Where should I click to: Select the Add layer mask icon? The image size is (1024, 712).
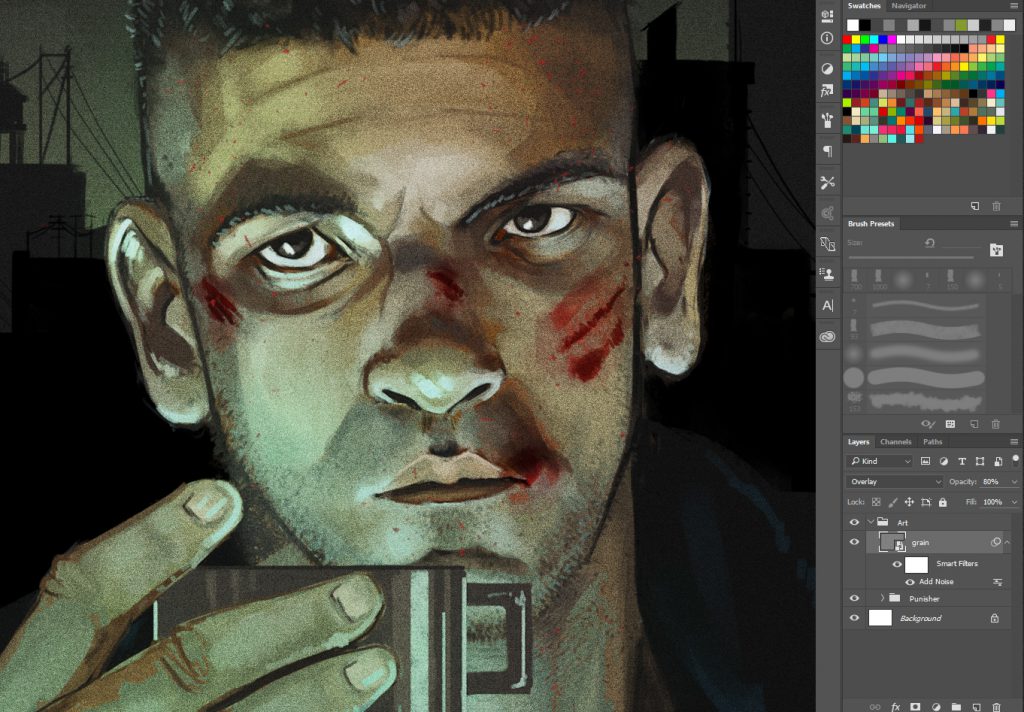[916, 707]
